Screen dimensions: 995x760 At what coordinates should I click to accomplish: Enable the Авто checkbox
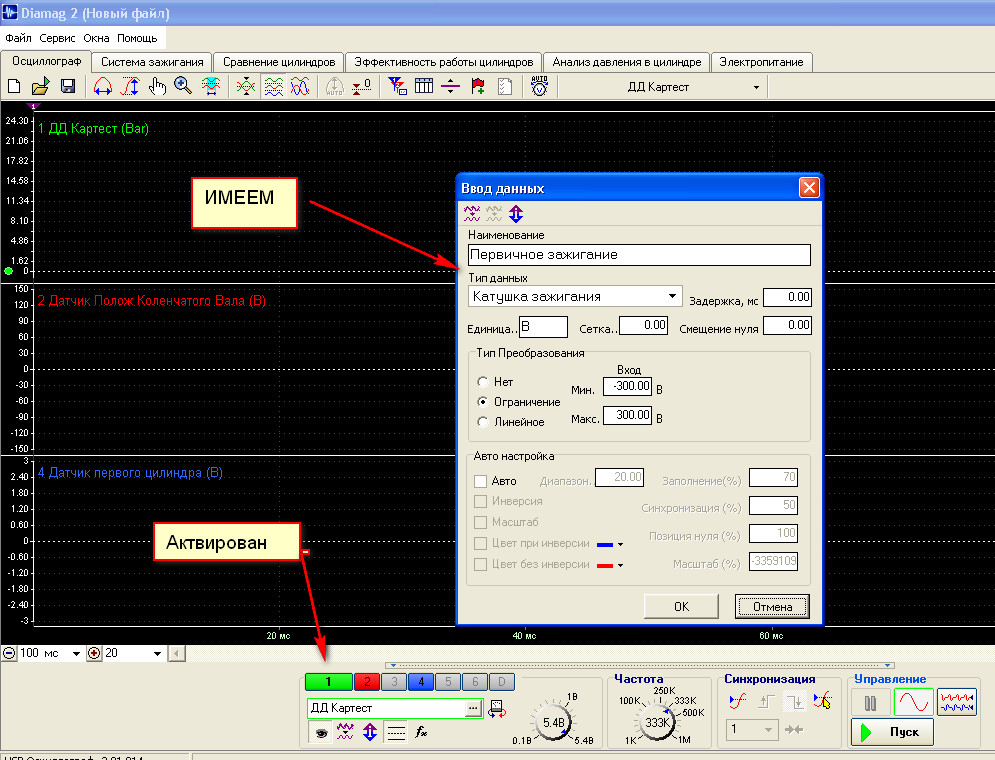click(480, 481)
